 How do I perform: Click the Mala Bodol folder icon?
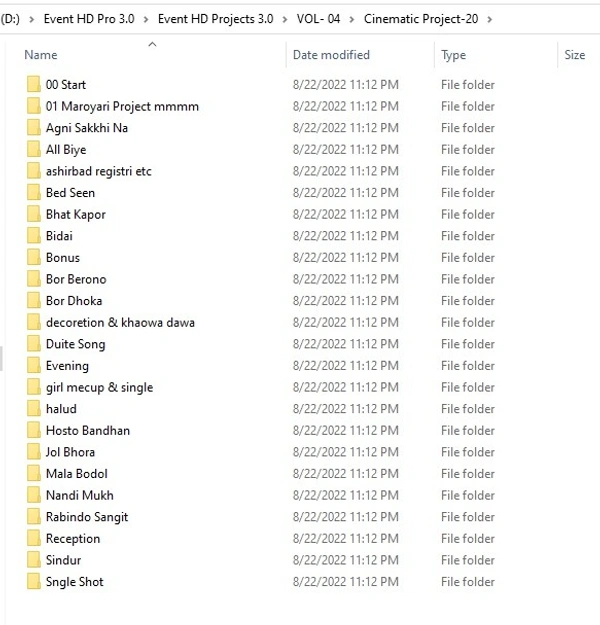click(x=33, y=474)
